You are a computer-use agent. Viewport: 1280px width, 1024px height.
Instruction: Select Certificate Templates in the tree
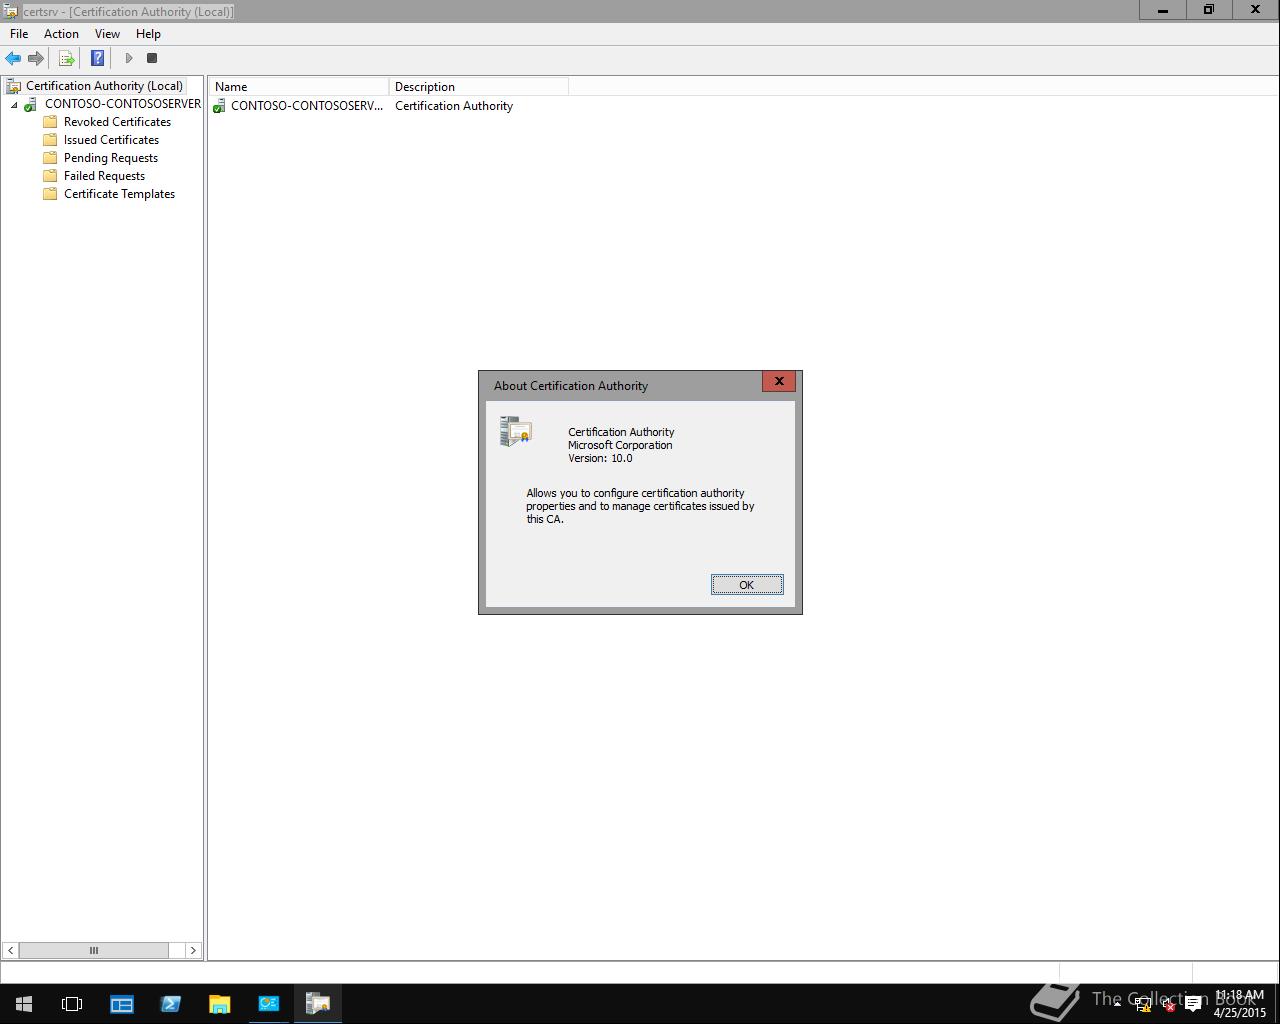click(119, 194)
